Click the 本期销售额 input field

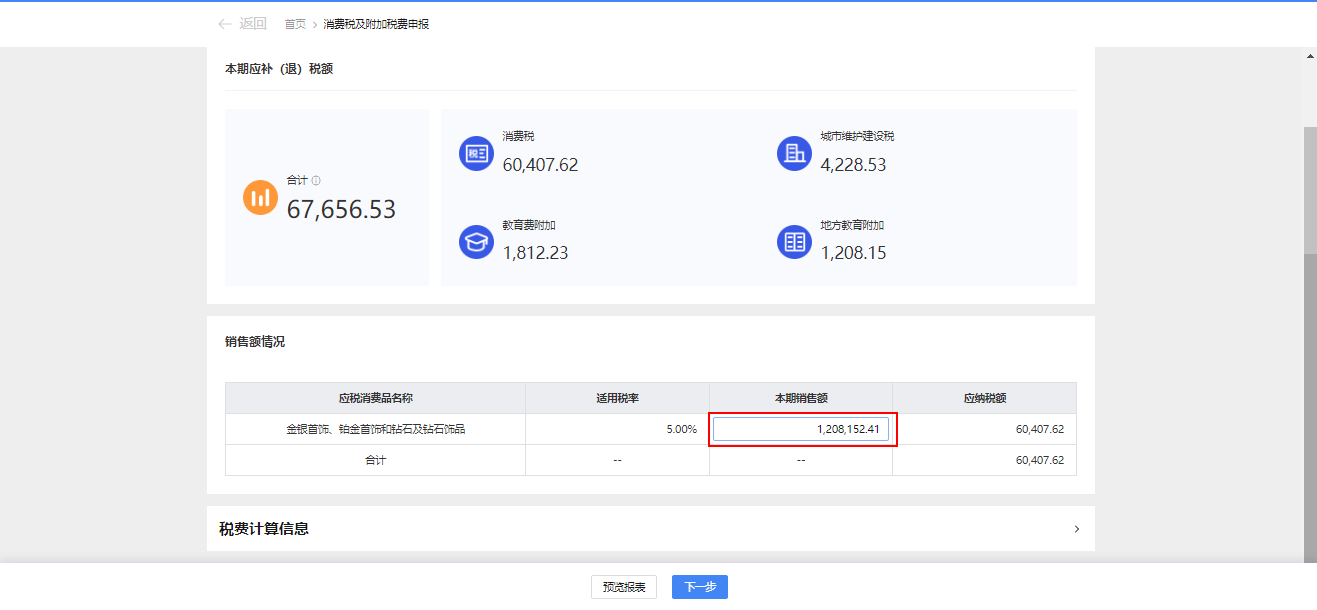801,430
